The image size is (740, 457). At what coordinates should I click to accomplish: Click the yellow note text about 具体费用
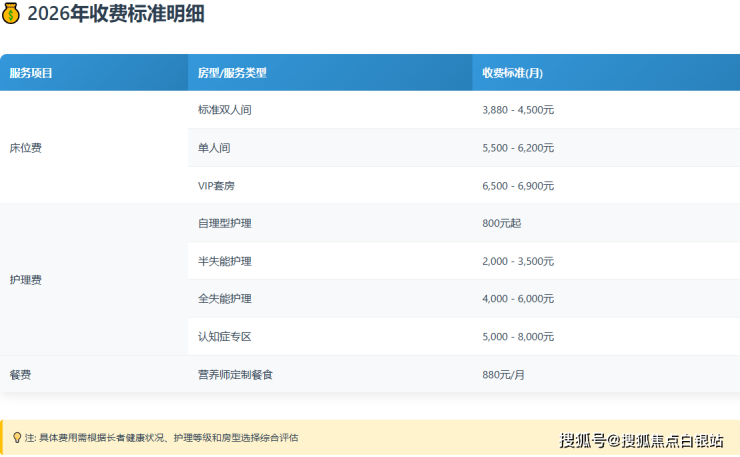165,438
